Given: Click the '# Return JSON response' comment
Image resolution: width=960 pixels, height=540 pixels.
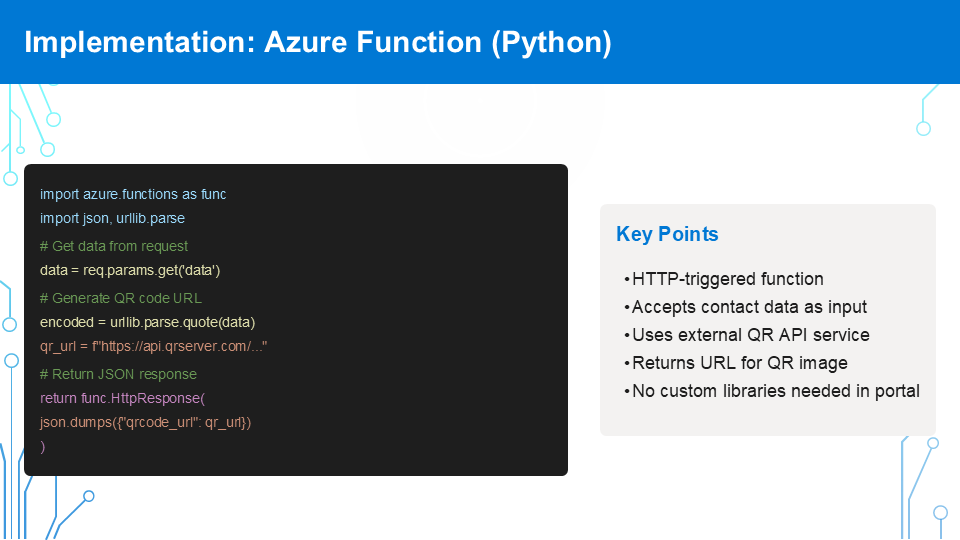Looking at the screenshot, I should (x=118, y=374).
